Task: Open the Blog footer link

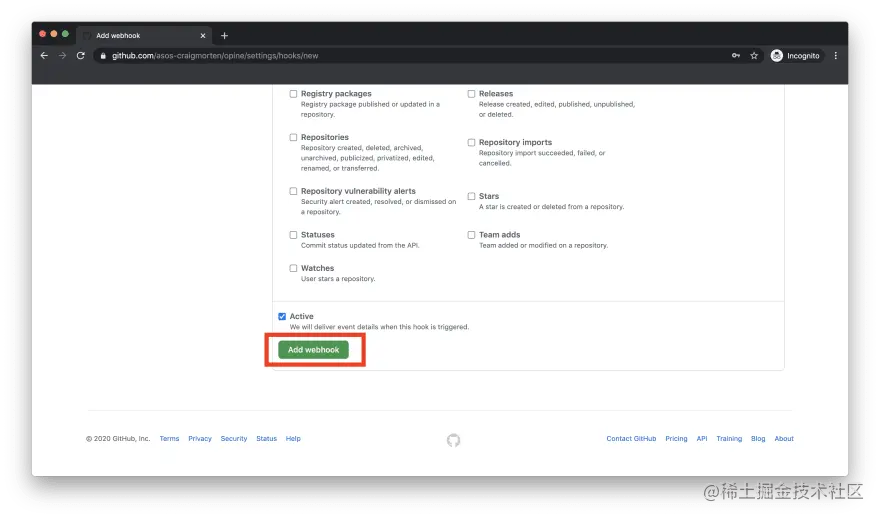Action: (x=758, y=439)
